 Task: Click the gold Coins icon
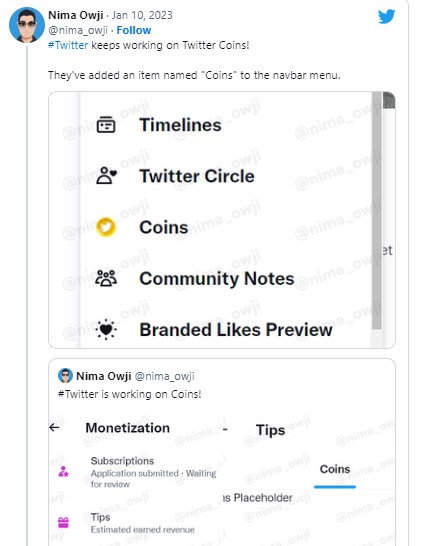106,227
